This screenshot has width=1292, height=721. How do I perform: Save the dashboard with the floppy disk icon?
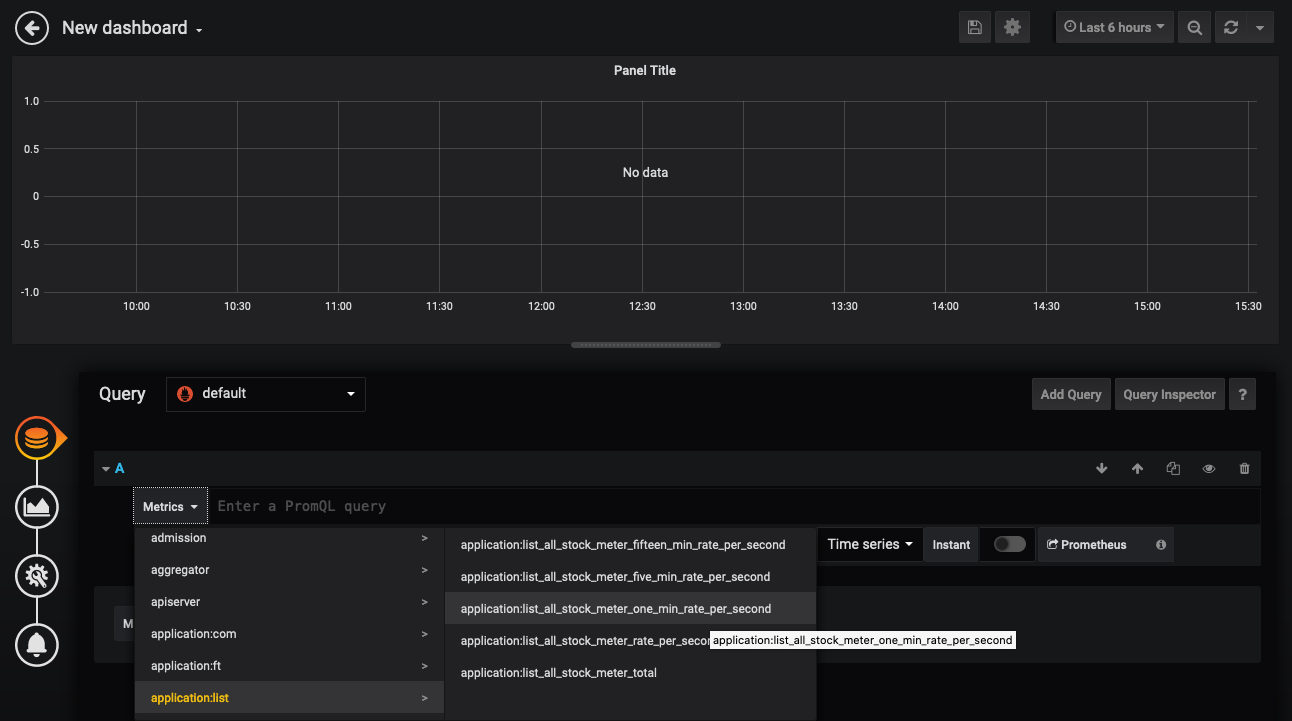(x=973, y=27)
